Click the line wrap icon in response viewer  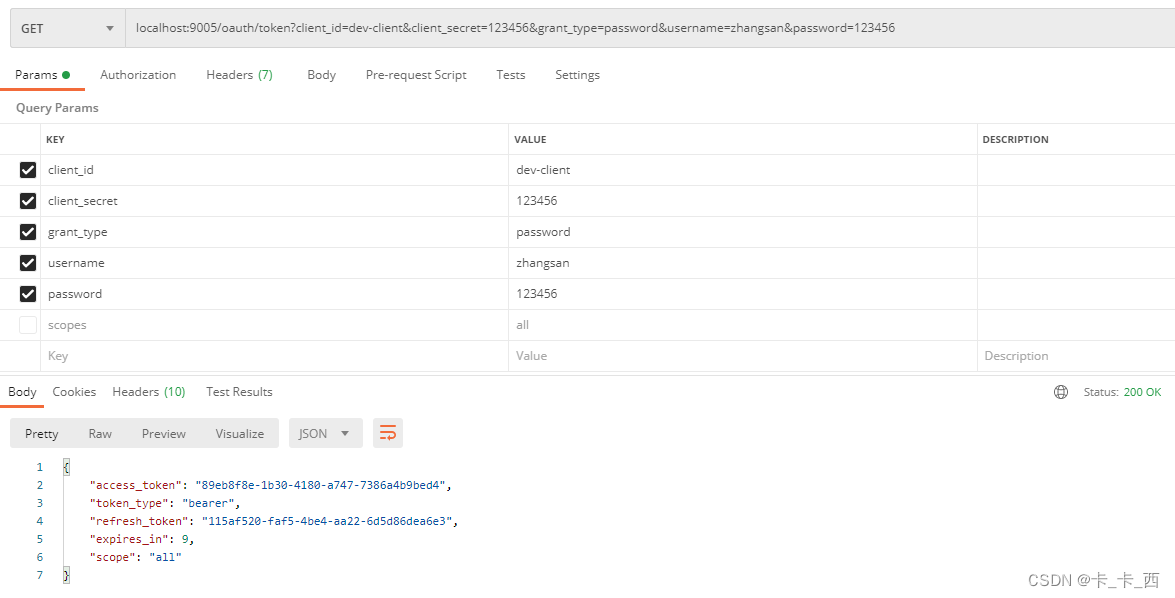pos(388,433)
